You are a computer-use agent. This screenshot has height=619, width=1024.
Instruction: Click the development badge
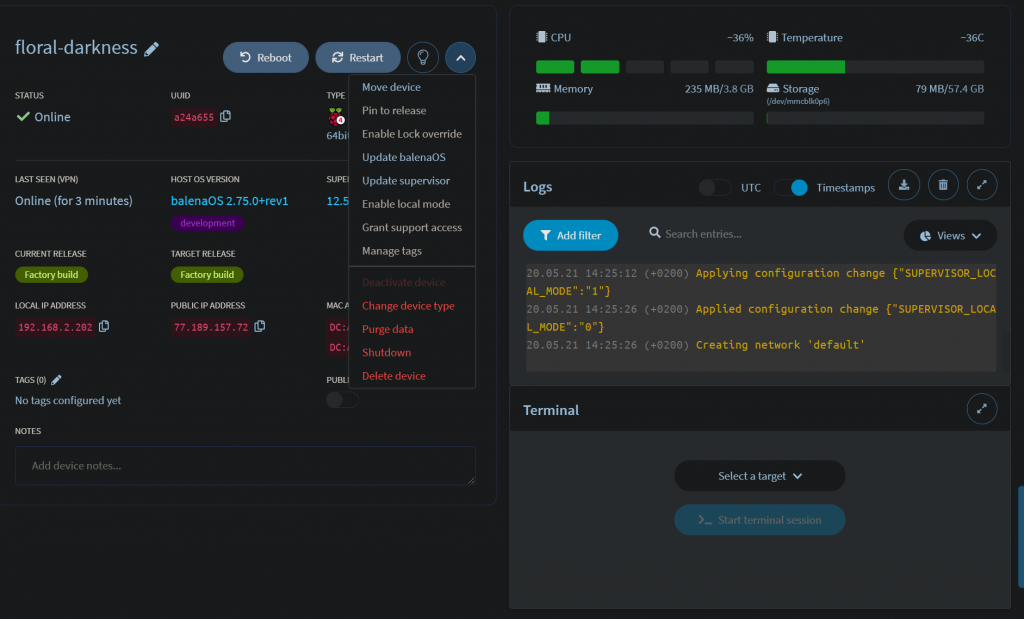[x=208, y=223]
